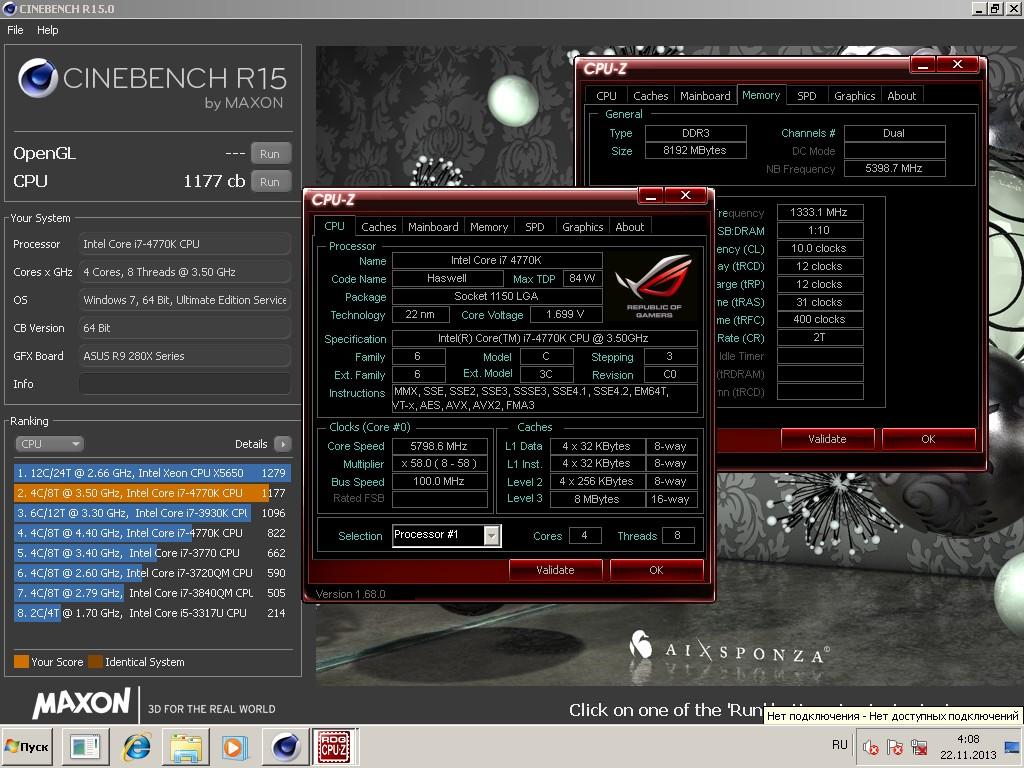Viewport: 1024px width, 768px height.
Task: Run the CPU benchmark
Action: [x=270, y=182]
